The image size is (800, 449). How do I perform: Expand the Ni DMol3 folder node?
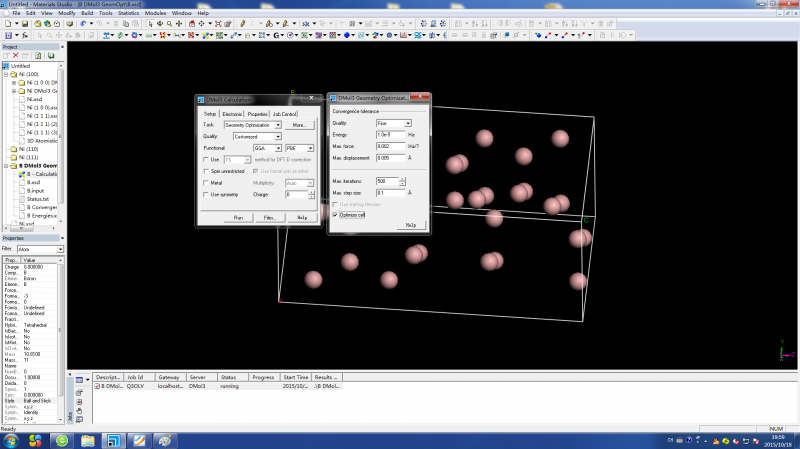pyautogui.click(x=14, y=91)
